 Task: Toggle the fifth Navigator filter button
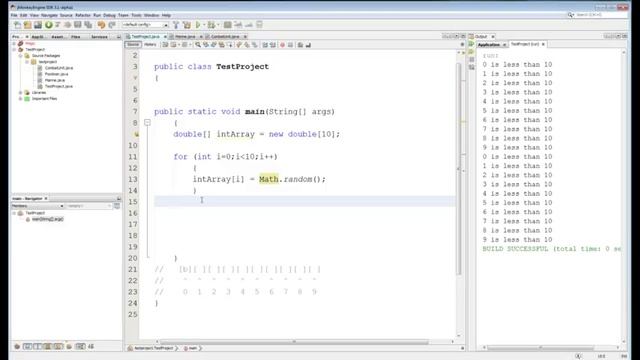pos(58,346)
